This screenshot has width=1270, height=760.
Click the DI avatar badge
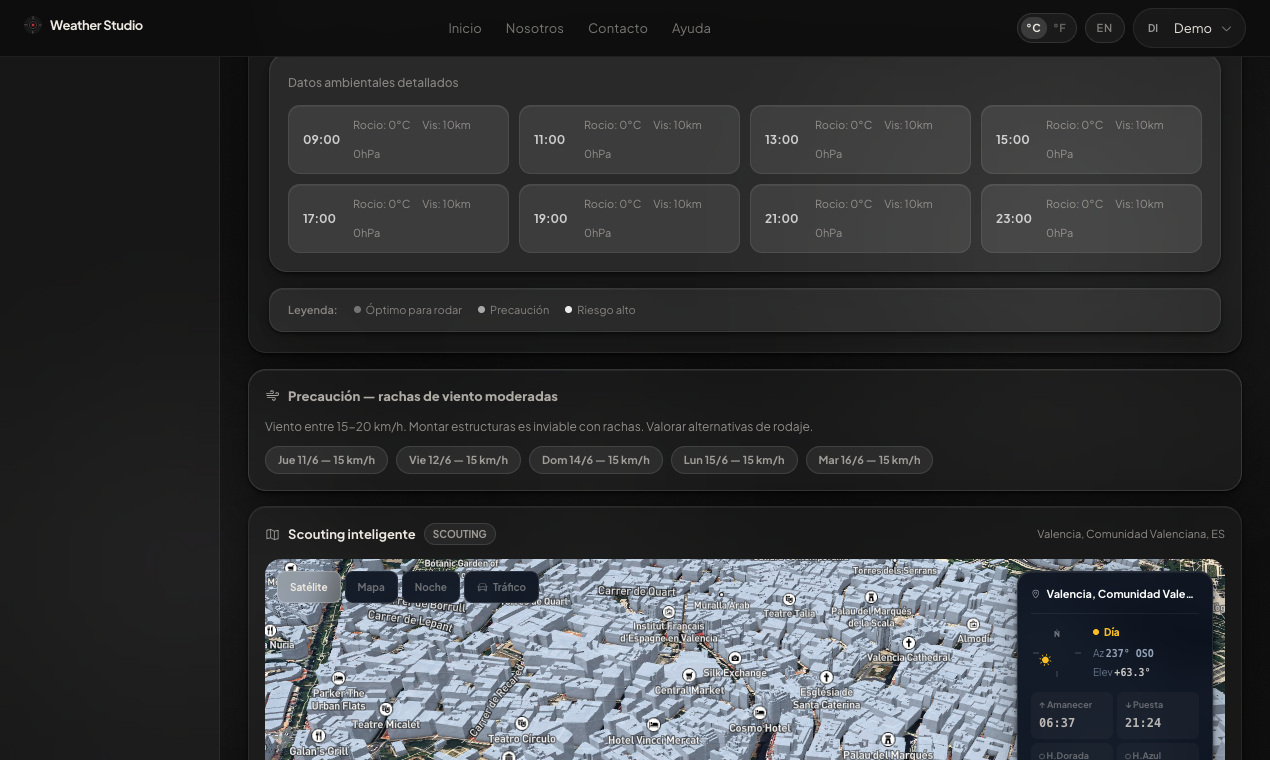pyautogui.click(x=1153, y=28)
